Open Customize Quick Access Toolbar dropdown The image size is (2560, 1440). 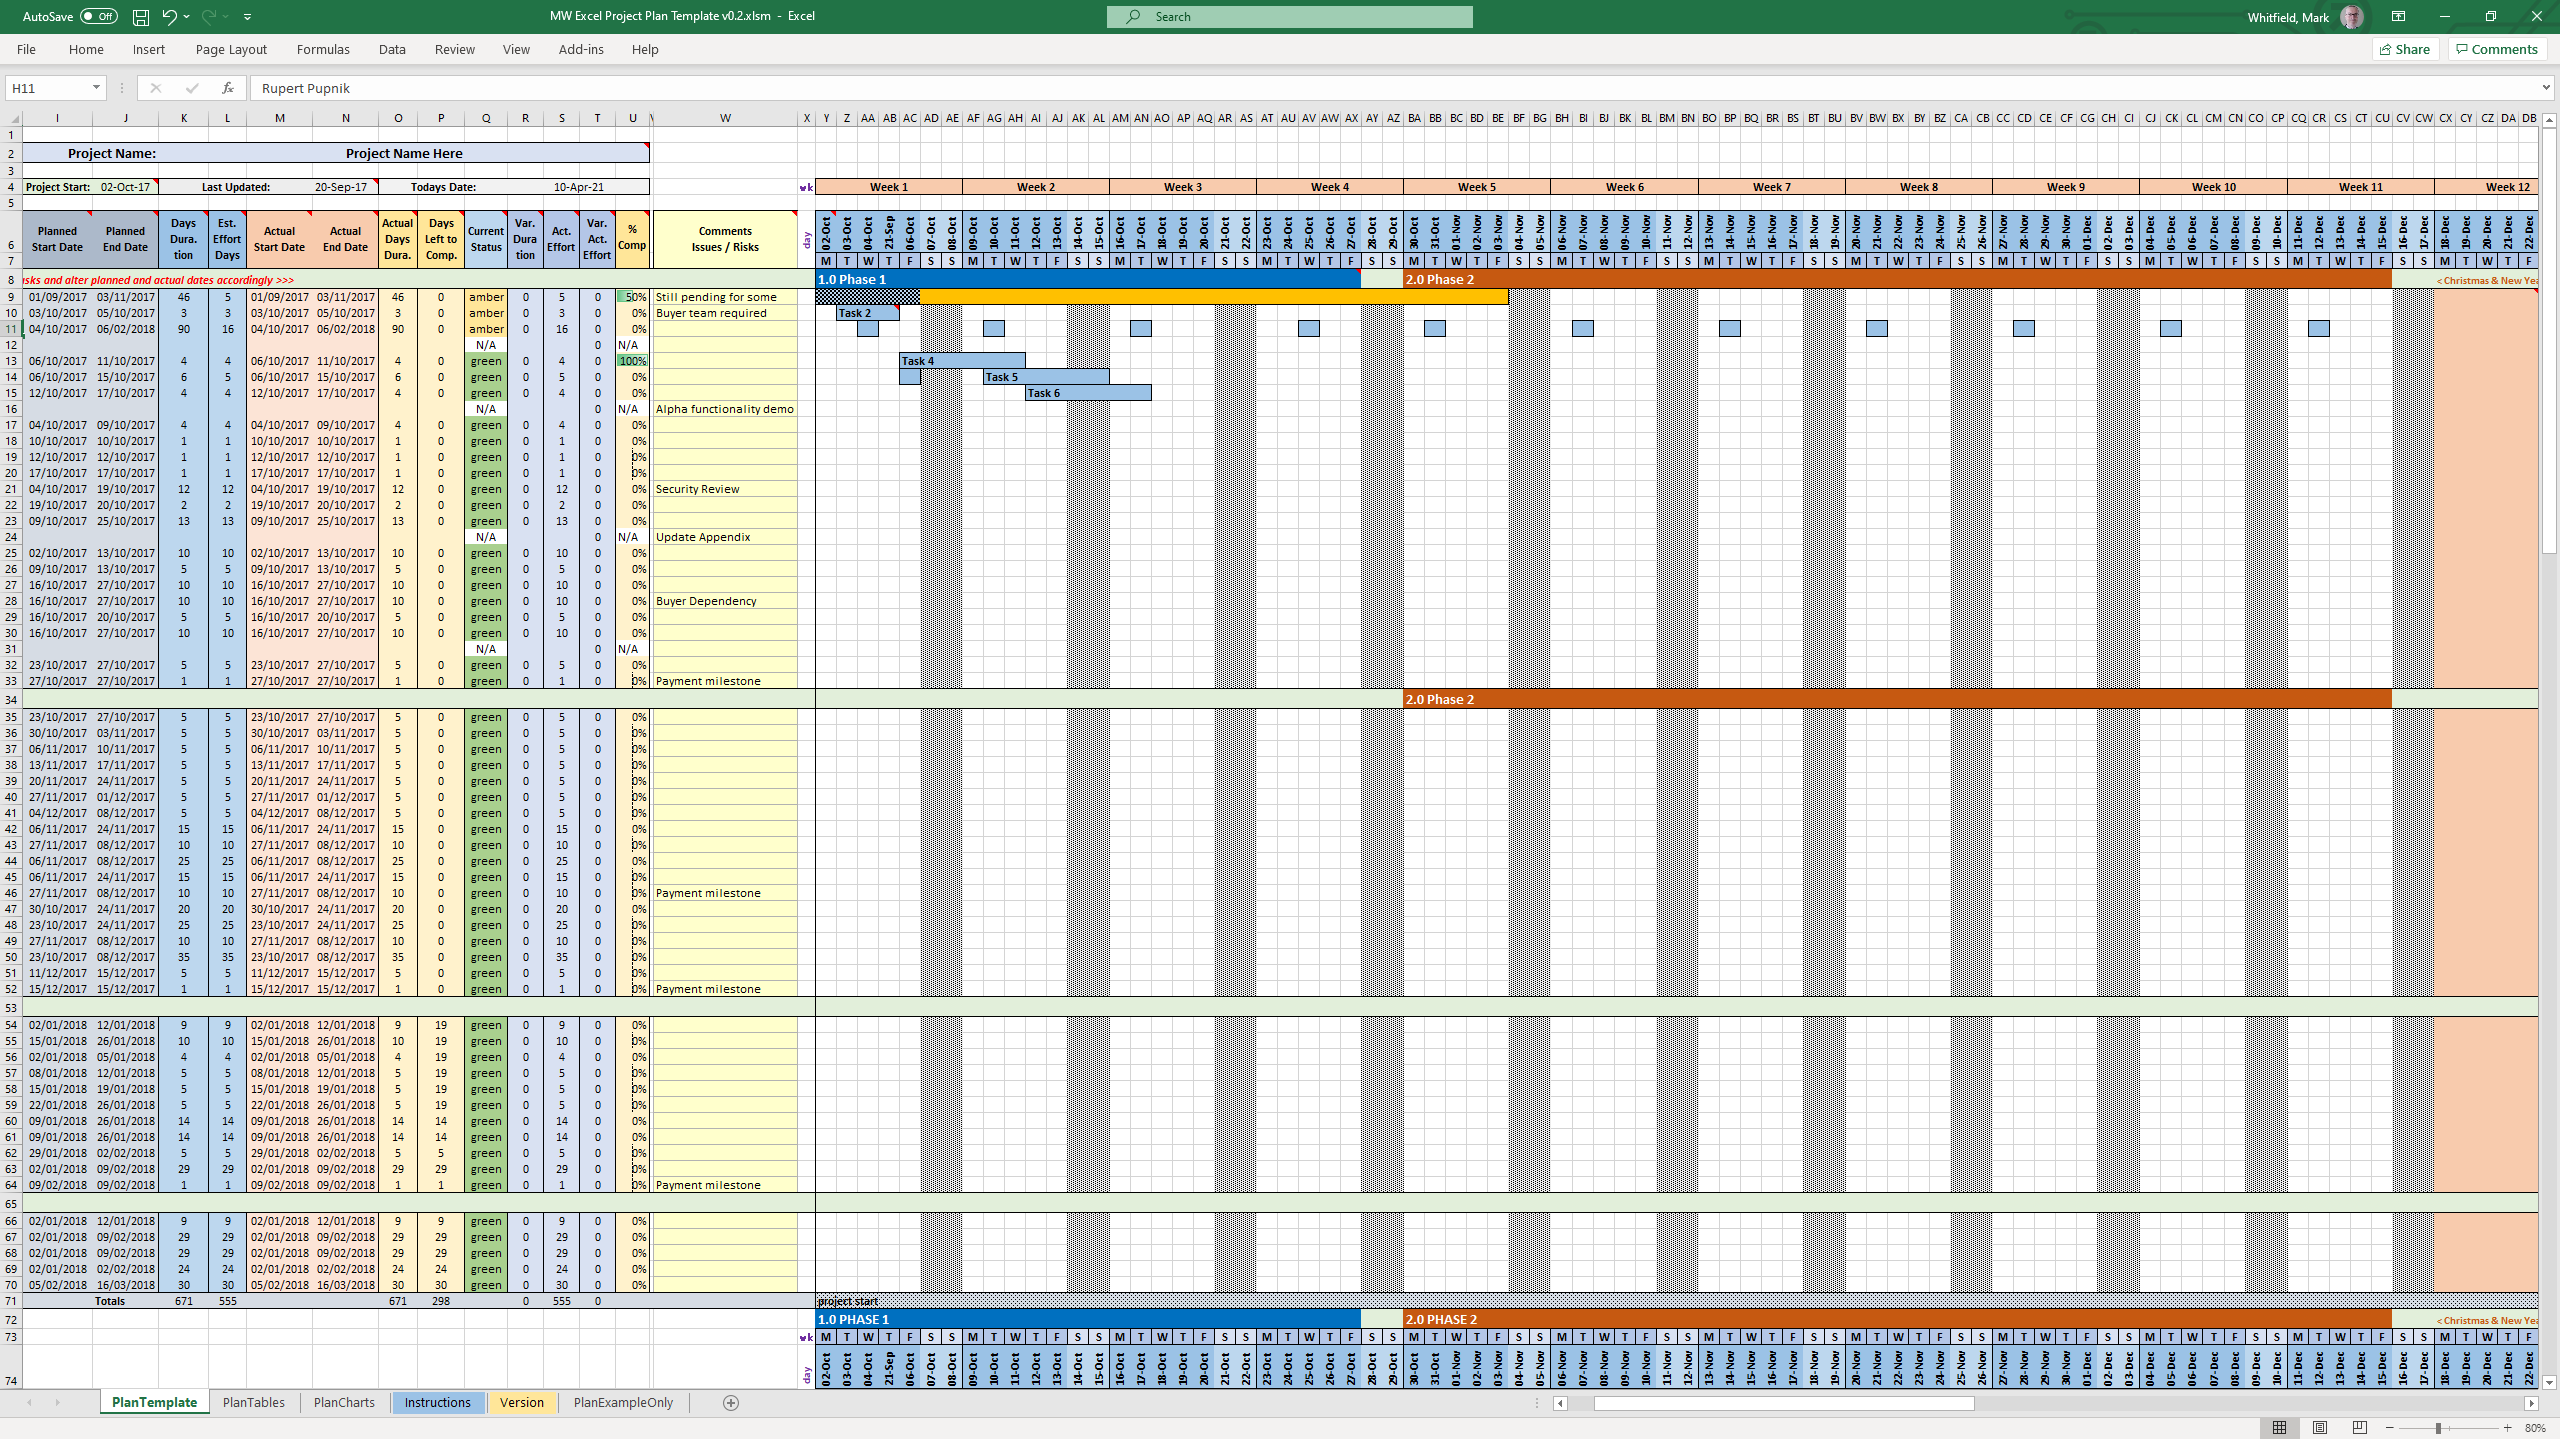click(x=248, y=17)
